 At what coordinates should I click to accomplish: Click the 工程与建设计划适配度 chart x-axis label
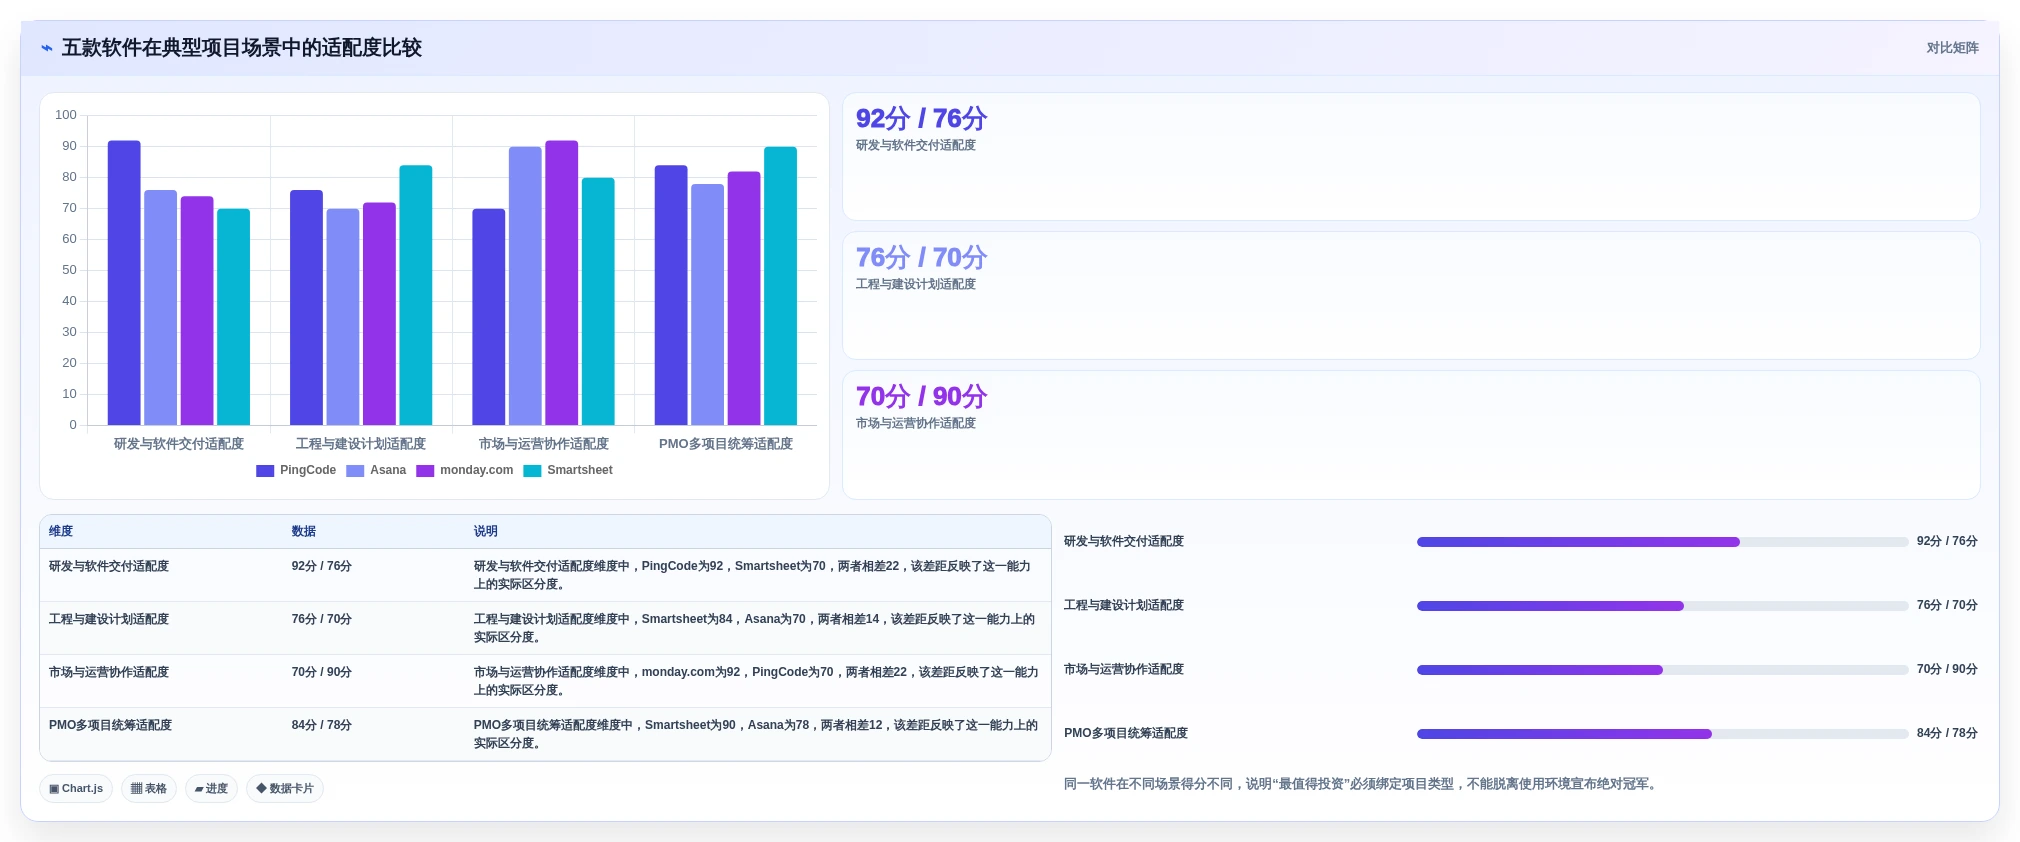pos(361,444)
